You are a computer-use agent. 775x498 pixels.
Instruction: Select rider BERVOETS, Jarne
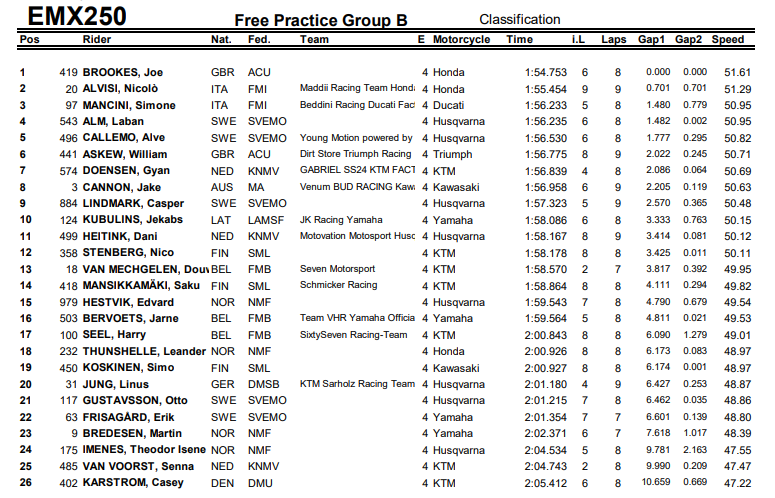pyautogui.click(x=130, y=319)
